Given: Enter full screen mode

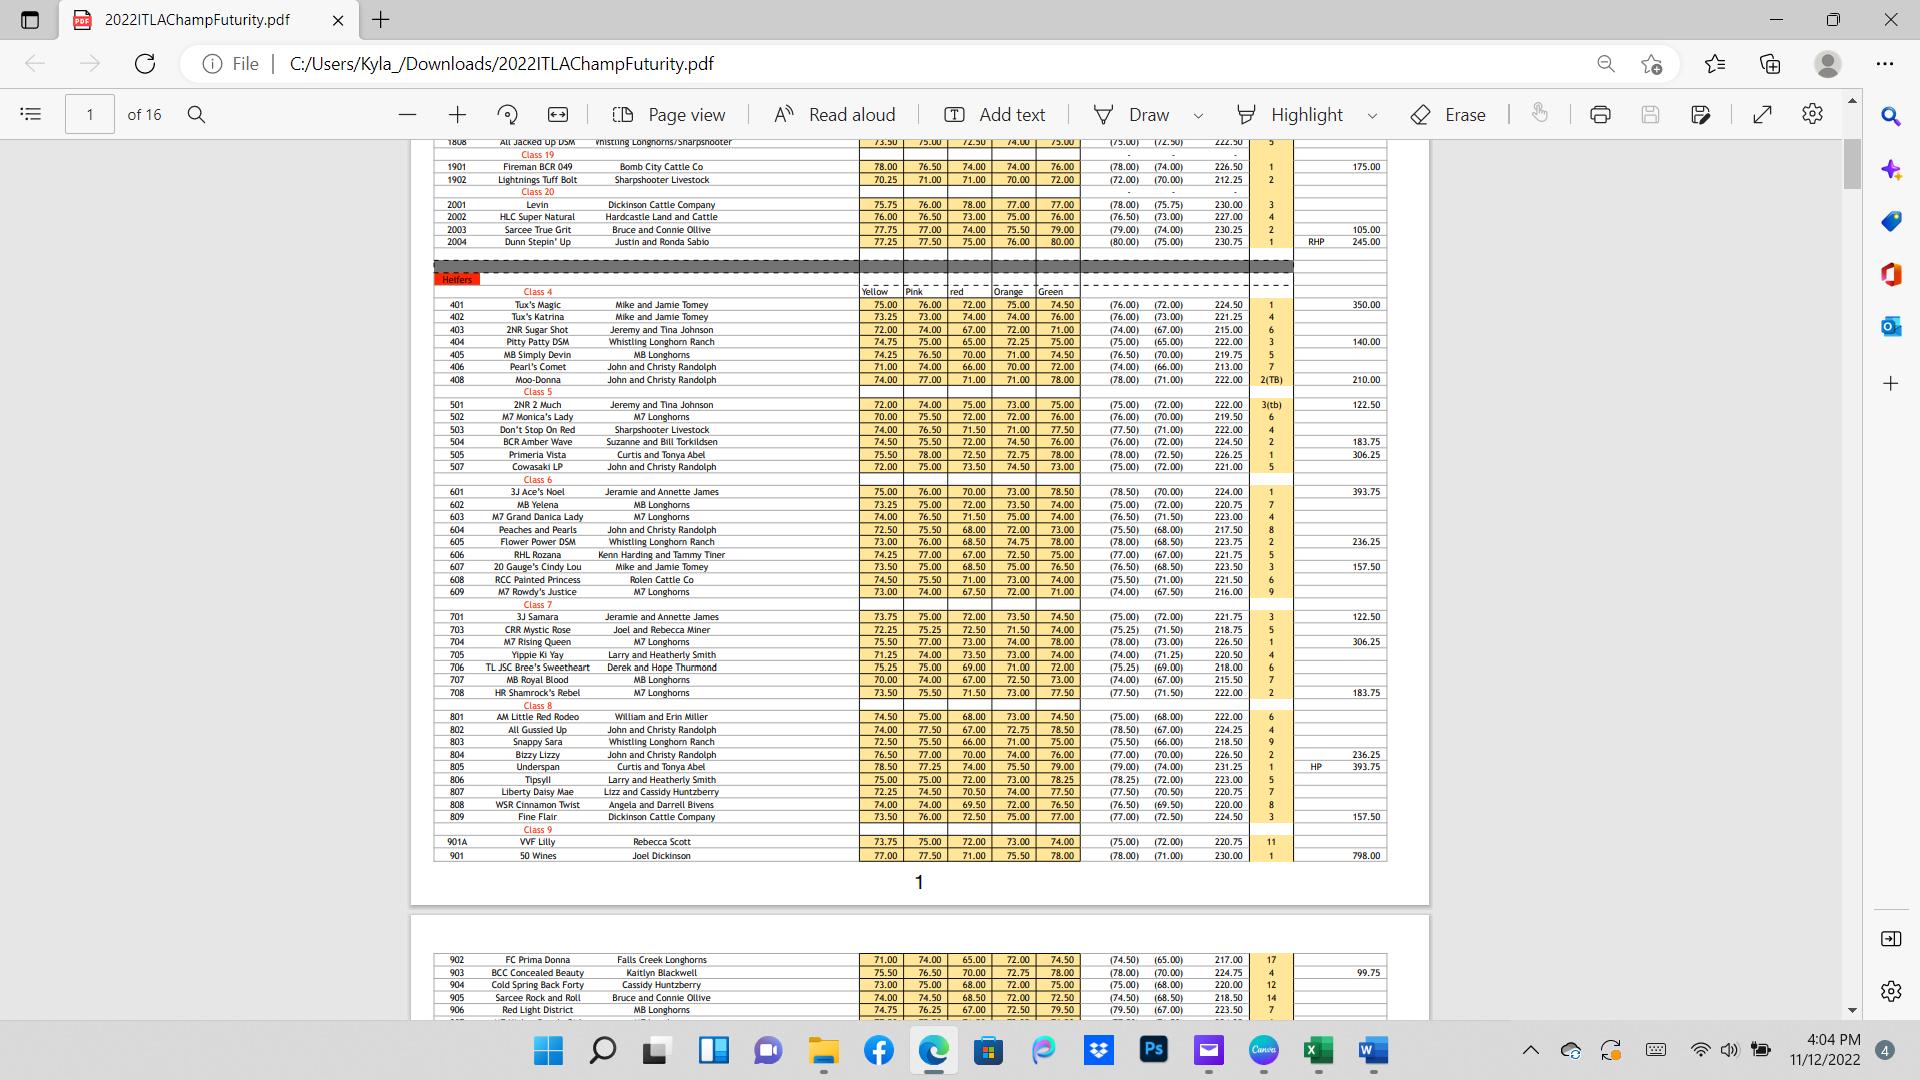Looking at the screenshot, I should [1763, 115].
